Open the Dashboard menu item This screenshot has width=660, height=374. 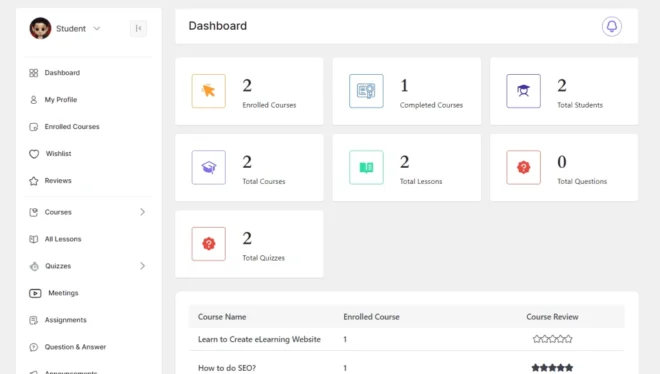[x=62, y=73]
